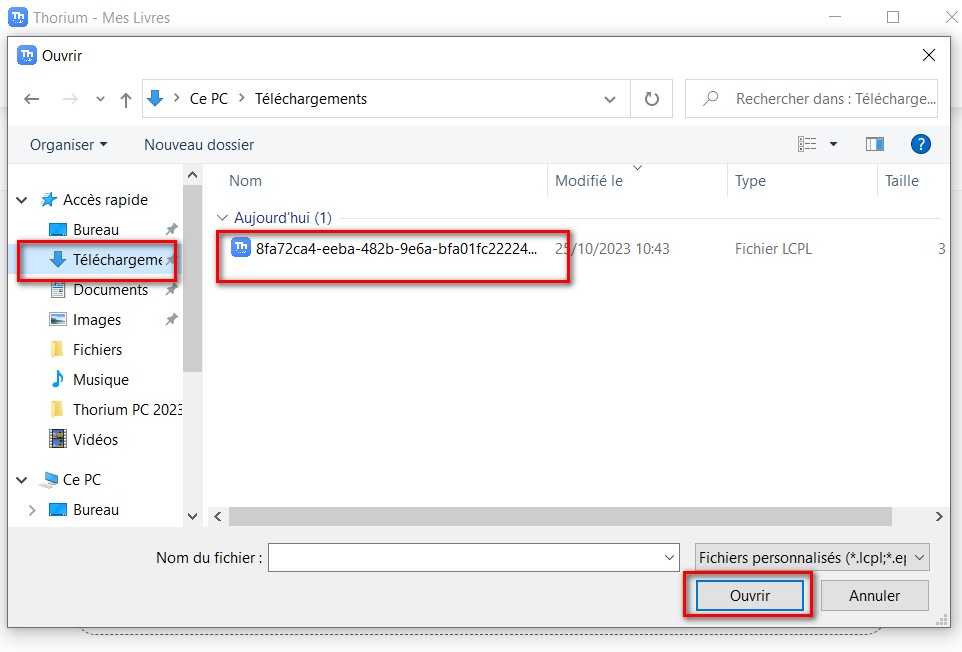Expand the Organiser dropdown menu

coord(68,145)
